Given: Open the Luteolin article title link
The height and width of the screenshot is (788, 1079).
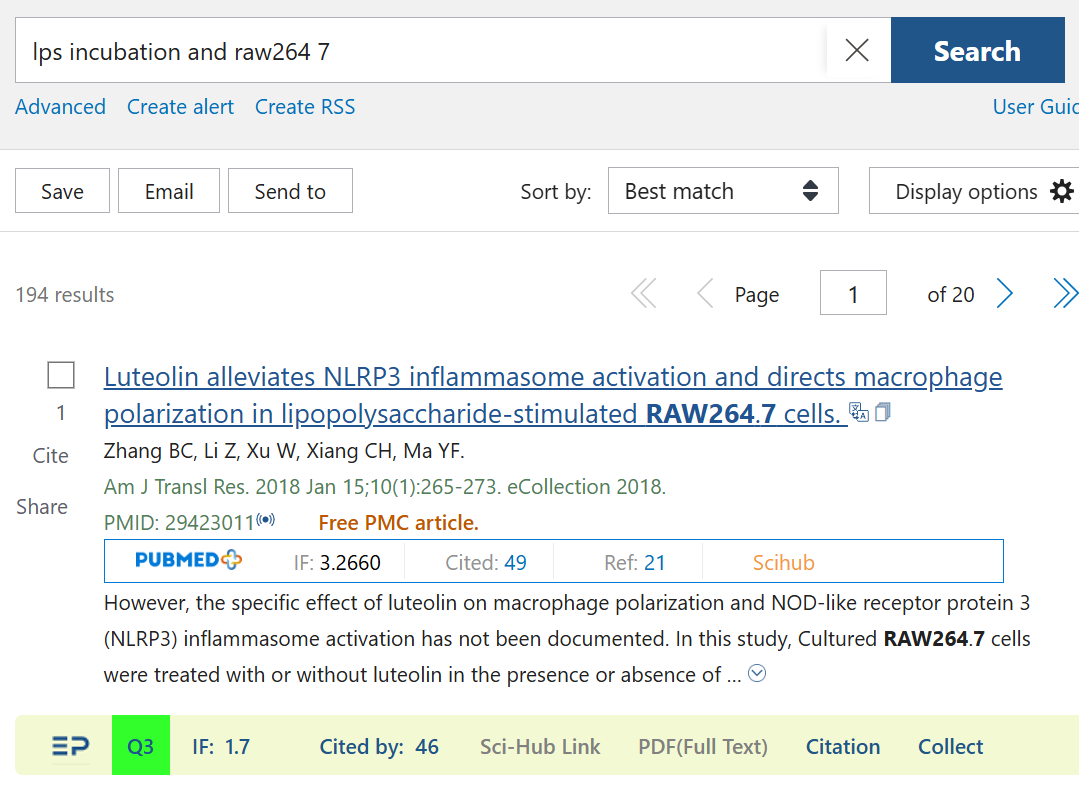Looking at the screenshot, I should (x=552, y=377).
